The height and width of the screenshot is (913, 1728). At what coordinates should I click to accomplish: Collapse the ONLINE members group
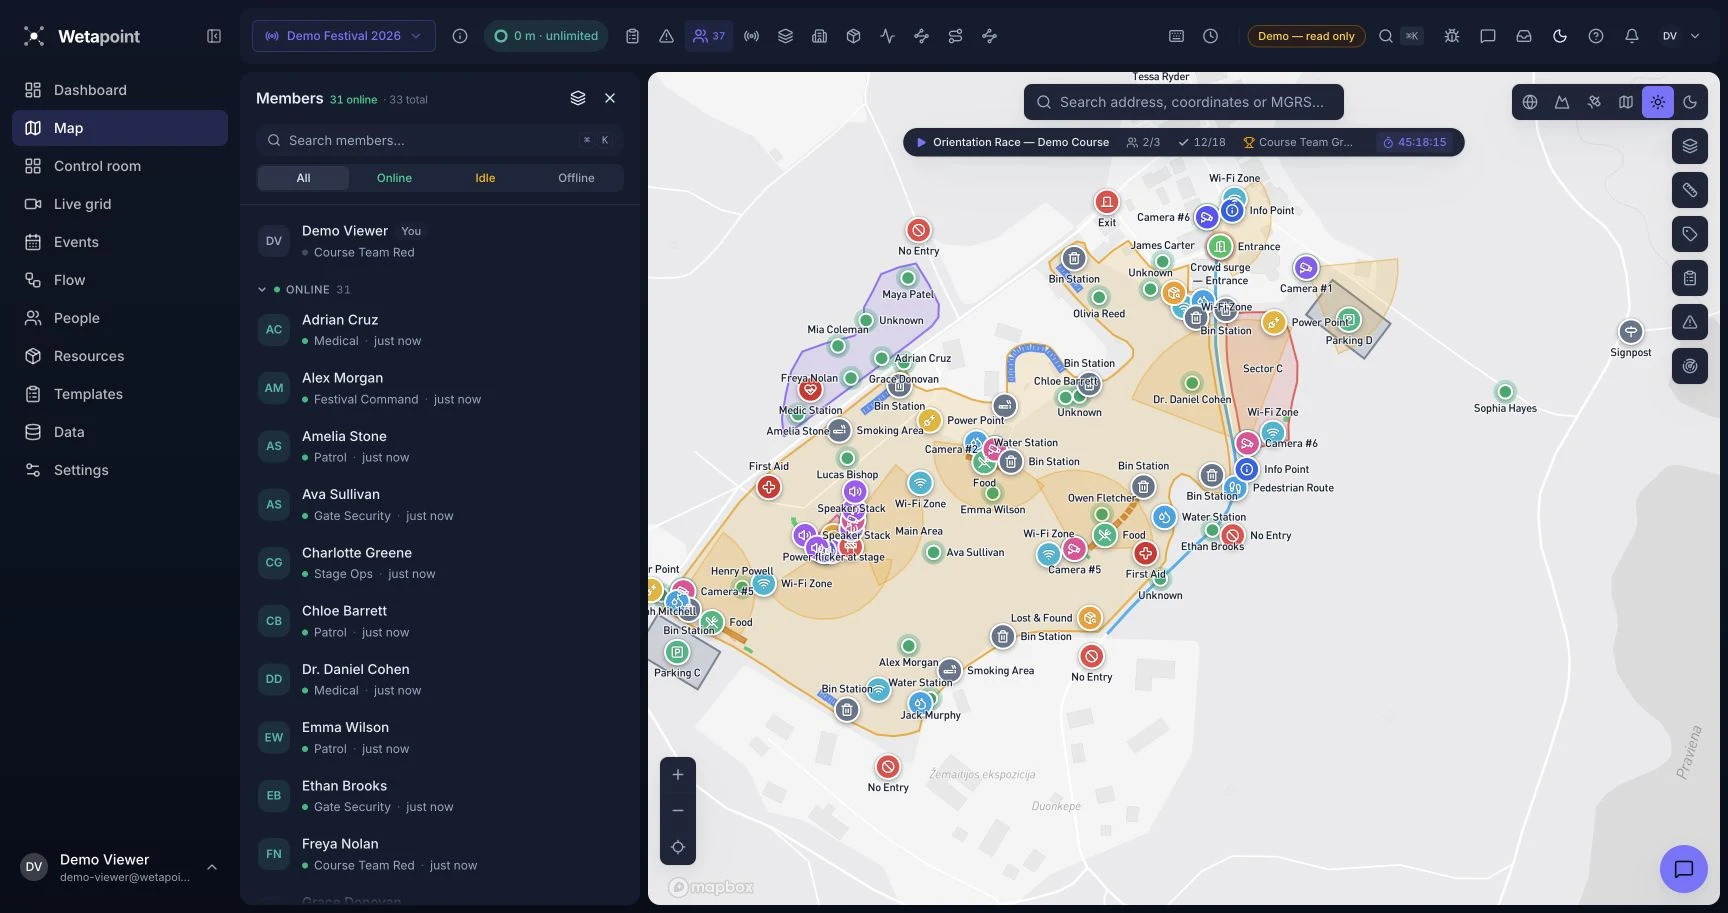(x=262, y=290)
